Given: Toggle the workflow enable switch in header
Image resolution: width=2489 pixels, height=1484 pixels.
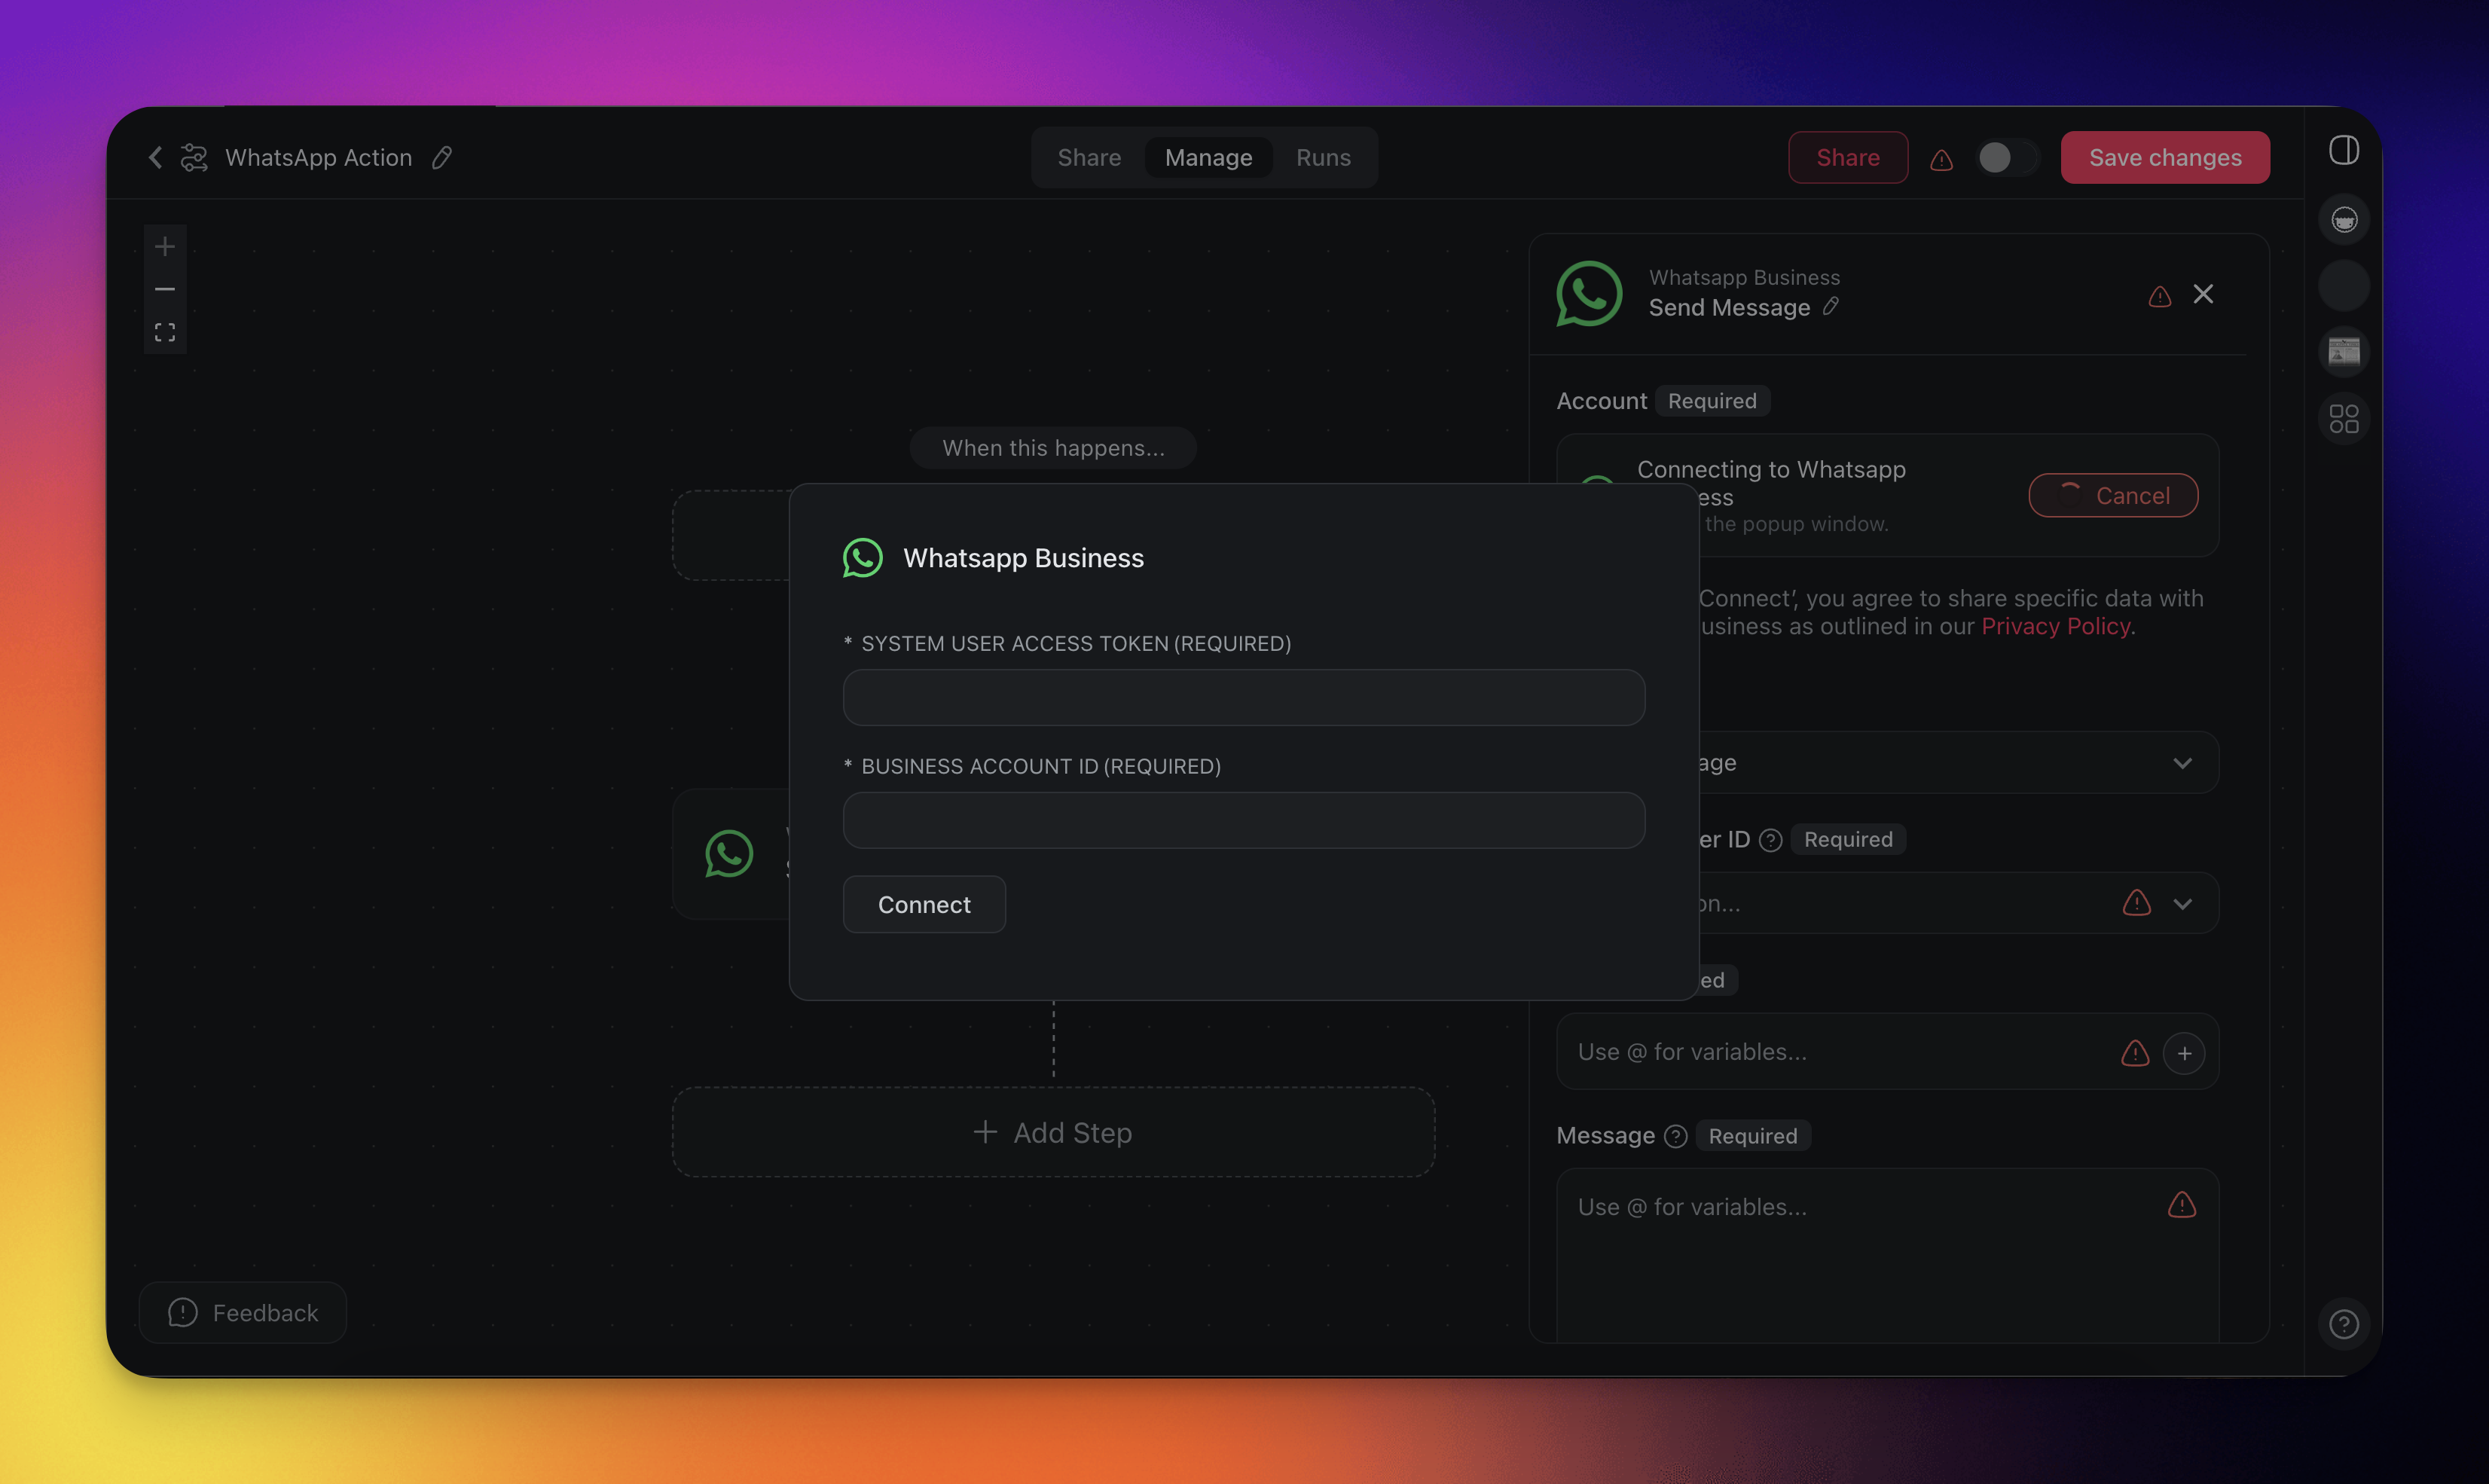Looking at the screenshot, I should click(x=2006, y=158).
